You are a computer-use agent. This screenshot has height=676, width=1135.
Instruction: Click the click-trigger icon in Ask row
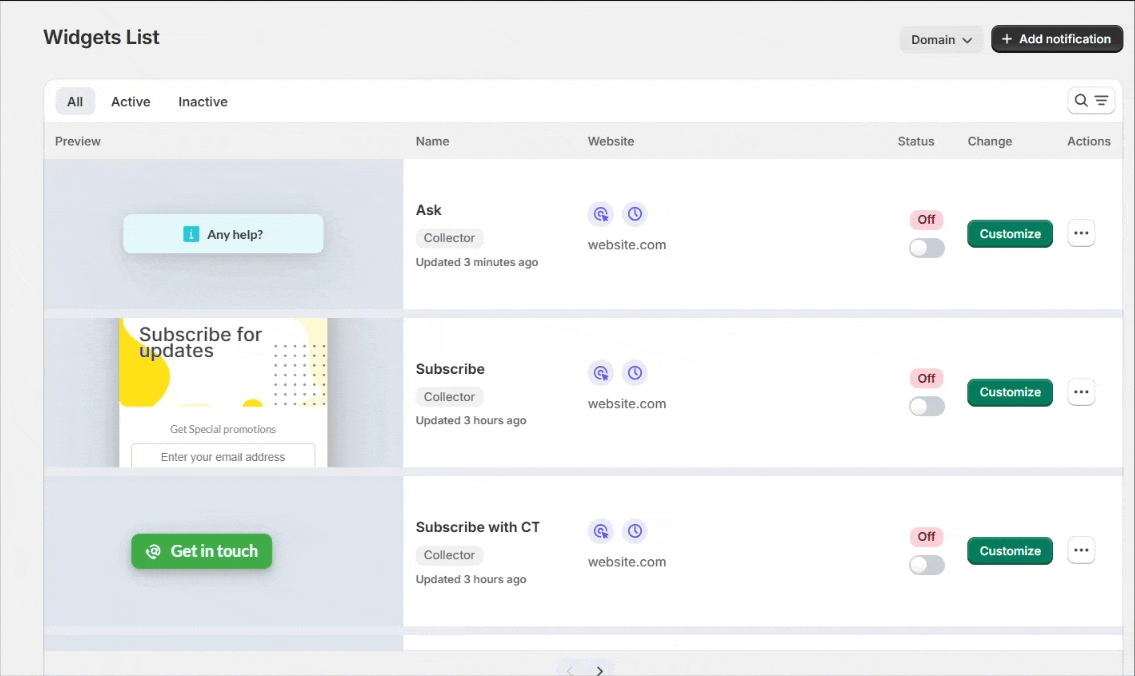[x=600, y=214]
